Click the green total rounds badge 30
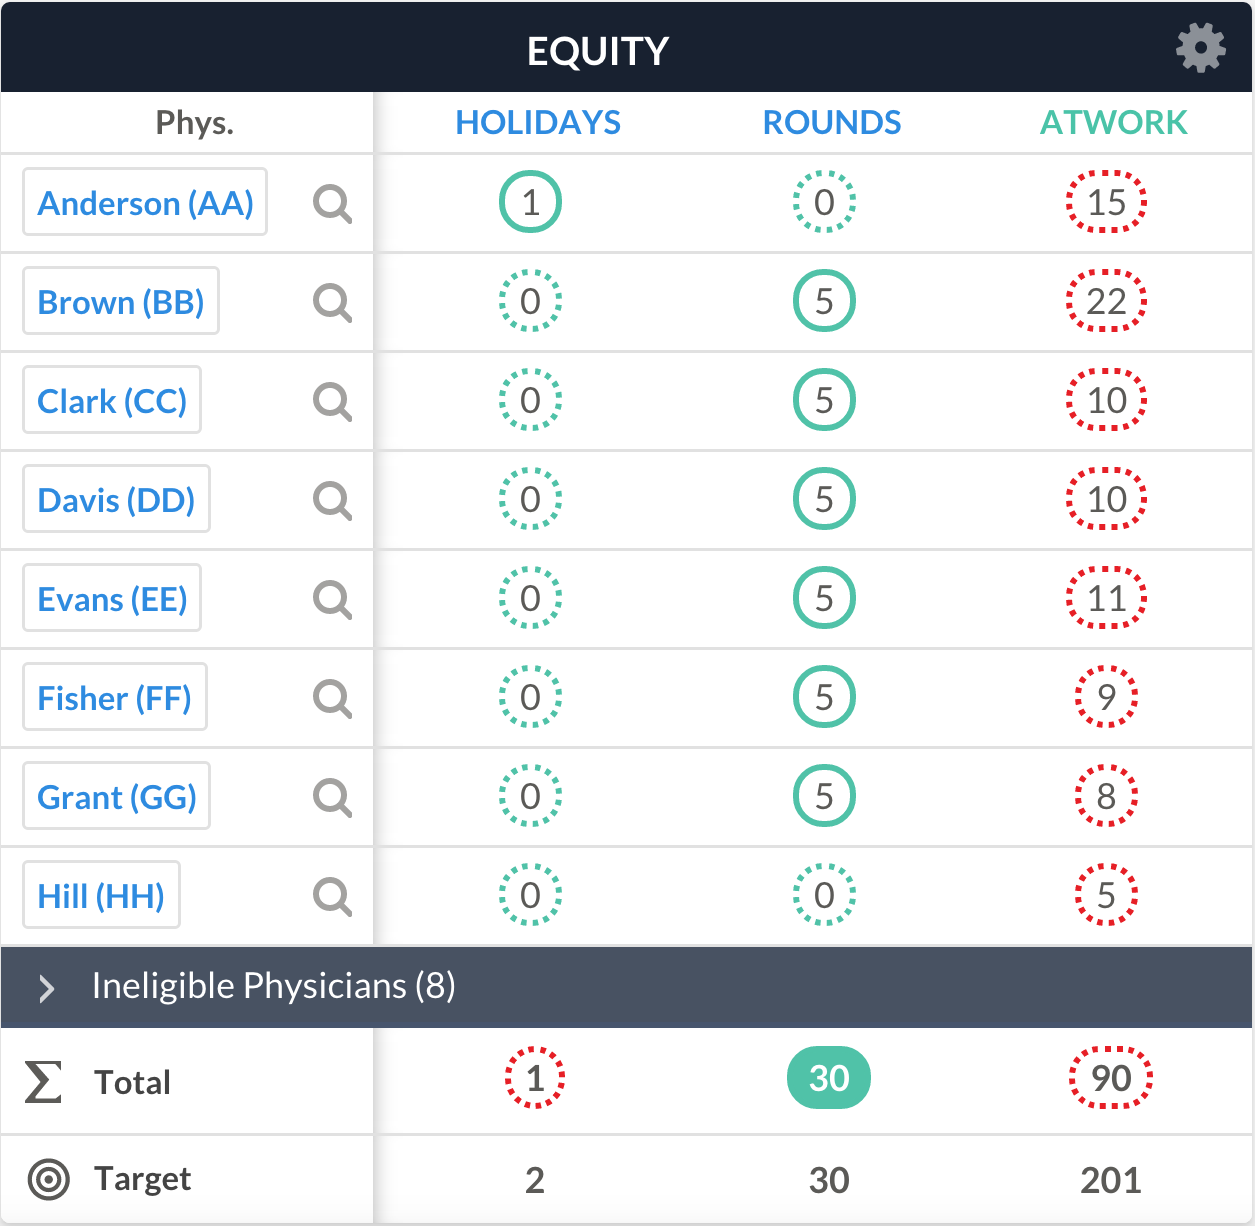The height and width of the screenshot is (1226, 1255). click(x=829, y=1078)
